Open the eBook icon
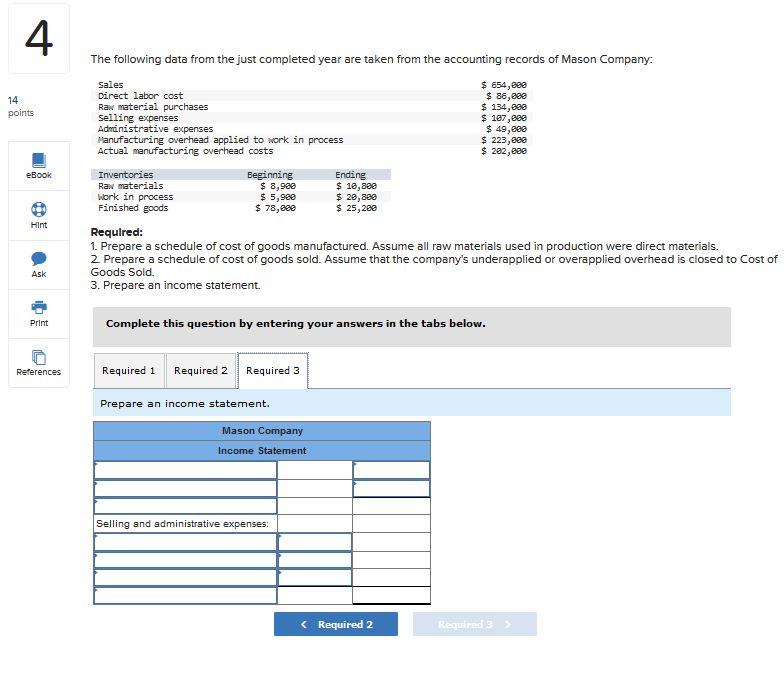 pos(38,160)
